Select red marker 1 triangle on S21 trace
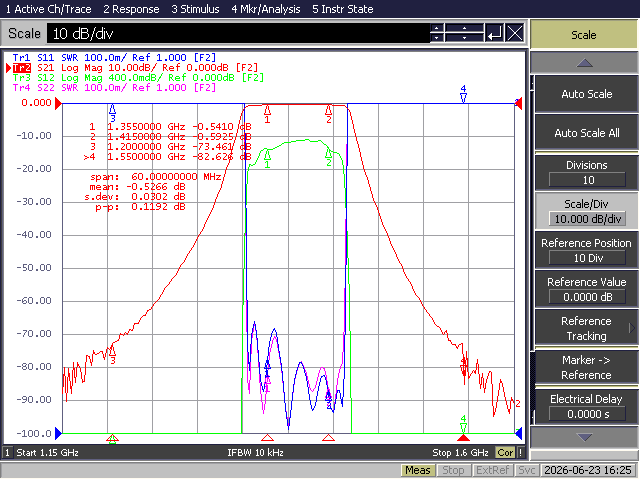The height and width of the screenshot is (480, 640). coord(267,110)
